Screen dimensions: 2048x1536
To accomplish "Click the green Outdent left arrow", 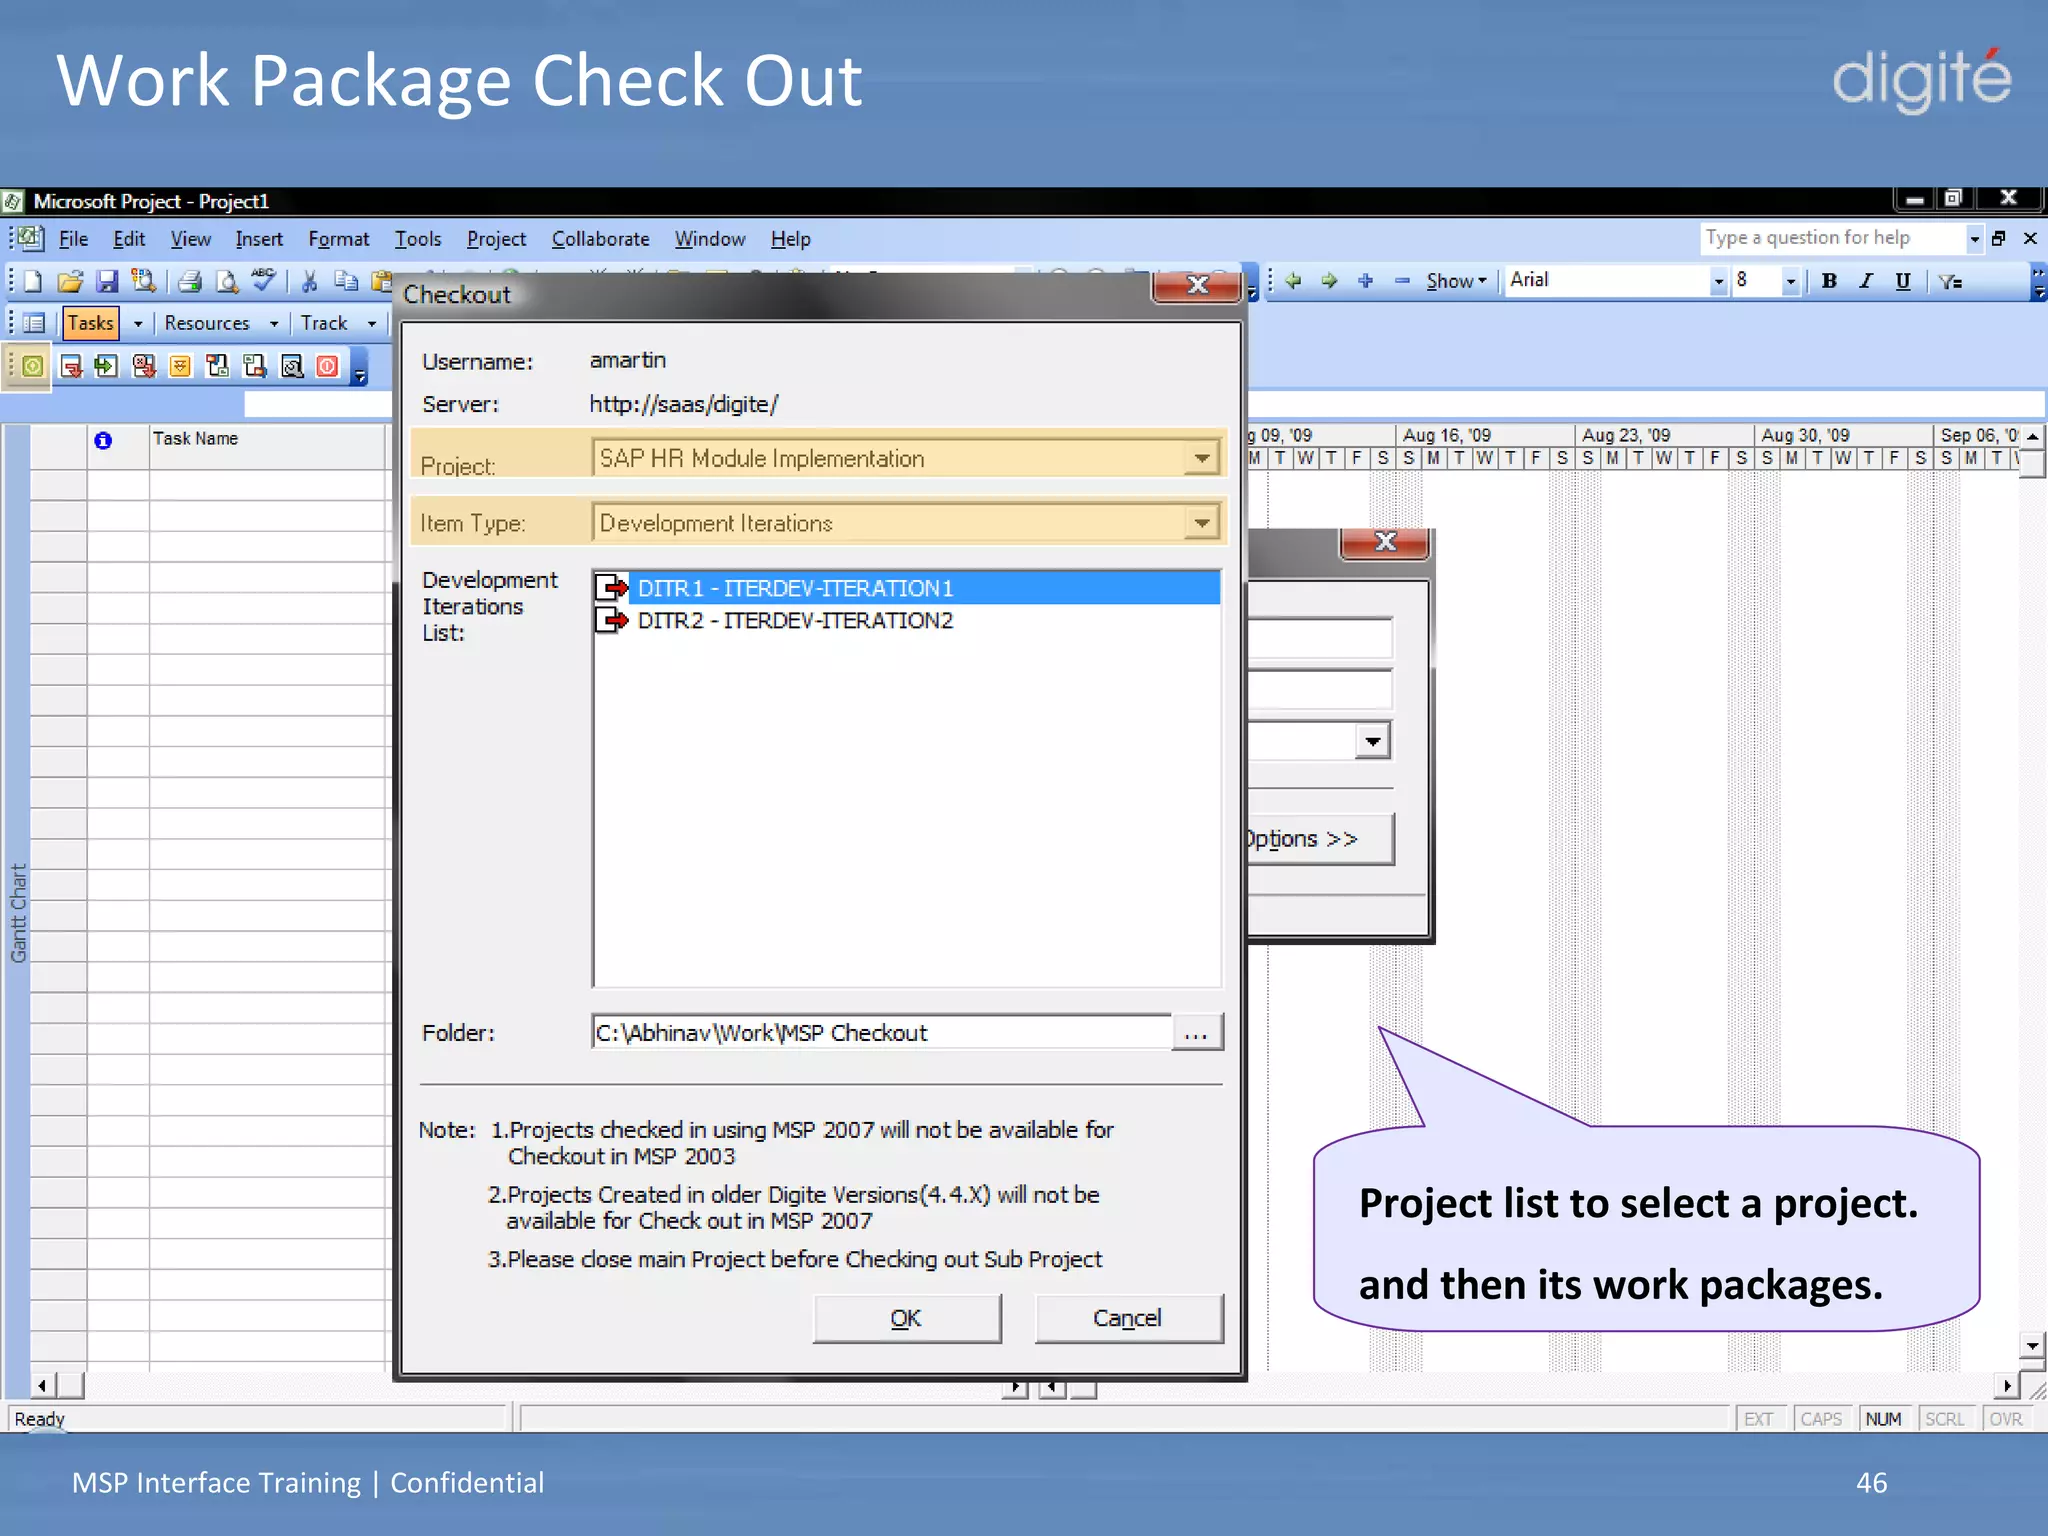I will pyautogui.click(x=1293, y=281).
